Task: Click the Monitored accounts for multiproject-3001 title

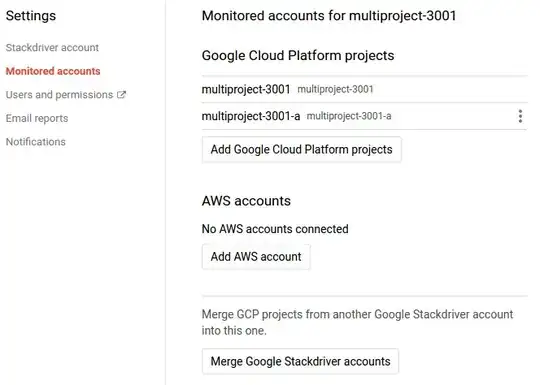Action: 329,16
